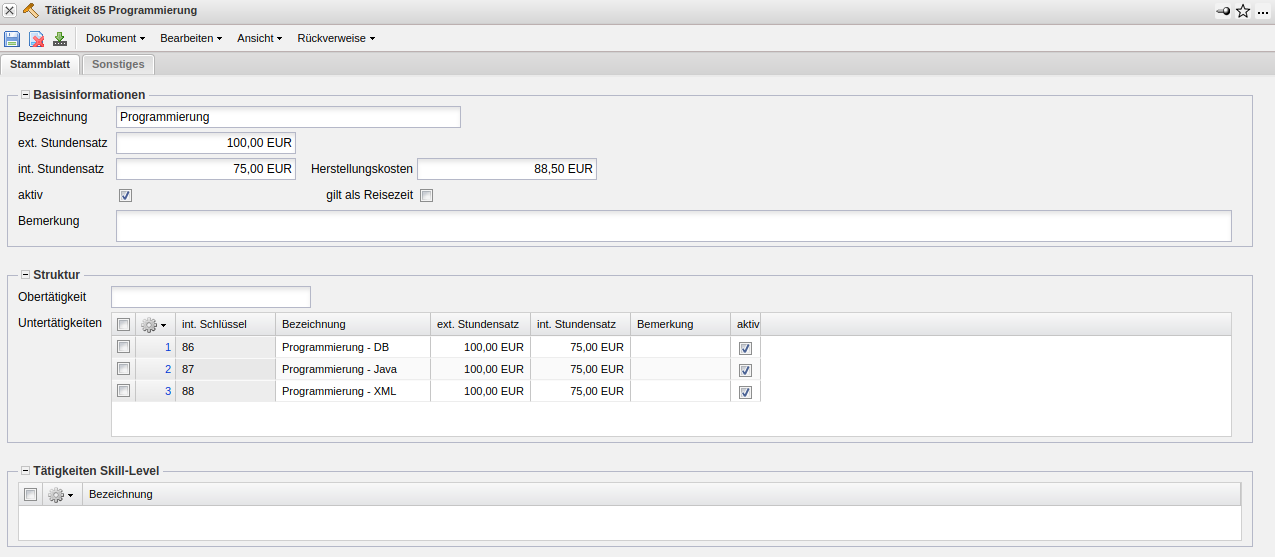Collapse the Tätigkeiten Skill-Level section
1275x557 pixels.
pyautogui.click(x=25, y=471)
